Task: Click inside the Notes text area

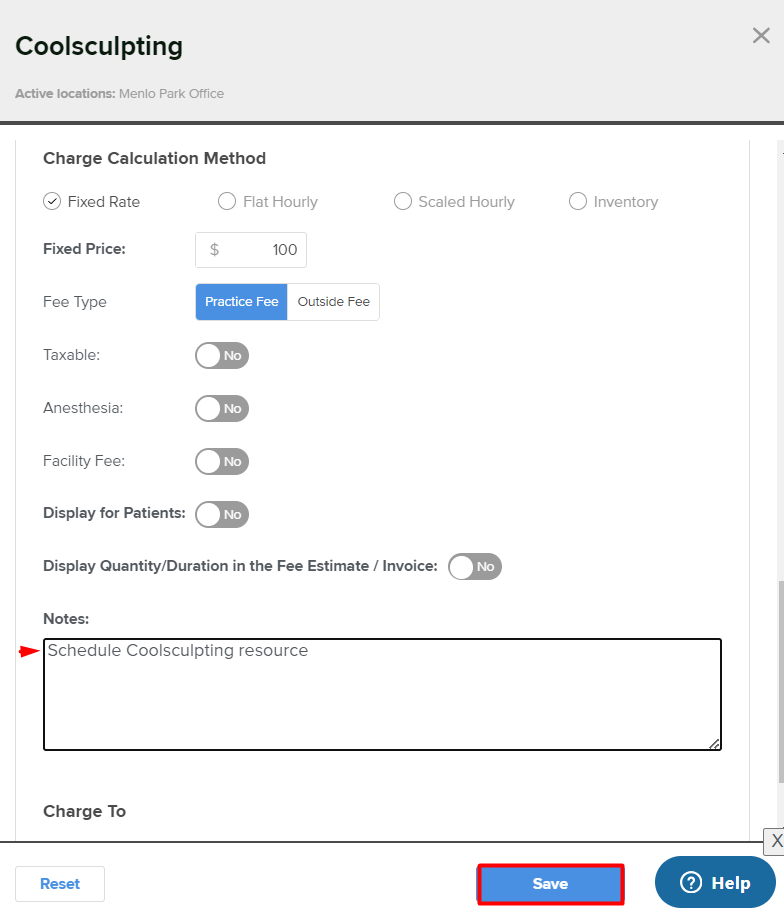Action: (x=382, y=695)
